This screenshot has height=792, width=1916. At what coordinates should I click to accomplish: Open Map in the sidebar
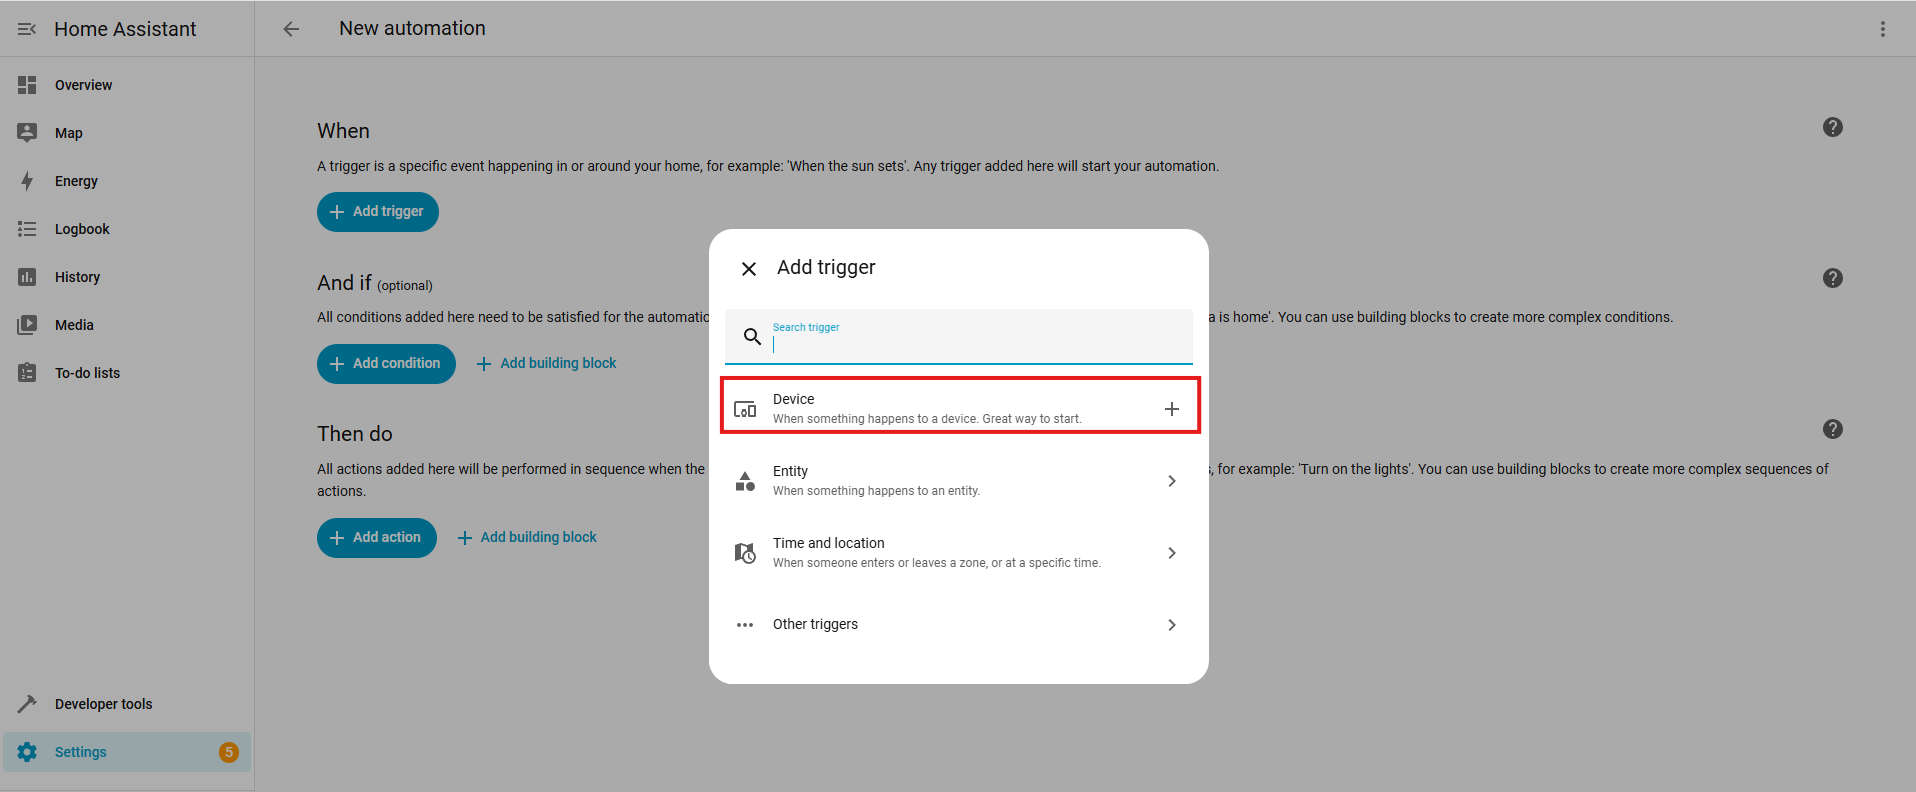[127, 133]
